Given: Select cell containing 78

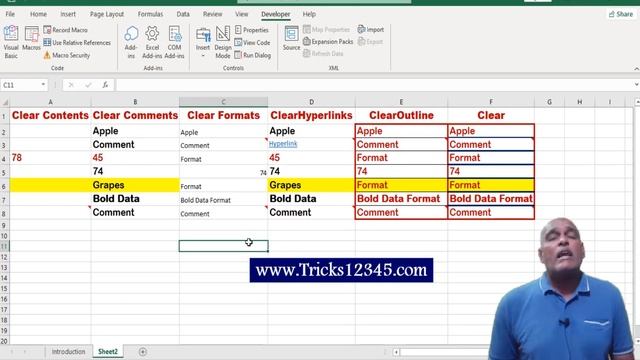Looking at the screenshot, I should click(x=50, y=158).
